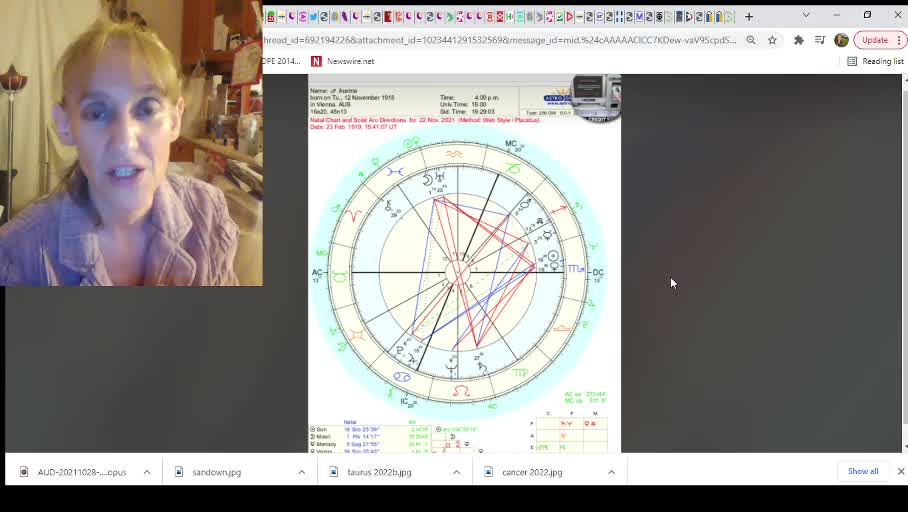This screenshot has width=908, height=512.
Task: Click the Update button
Action: click(874, 40)
